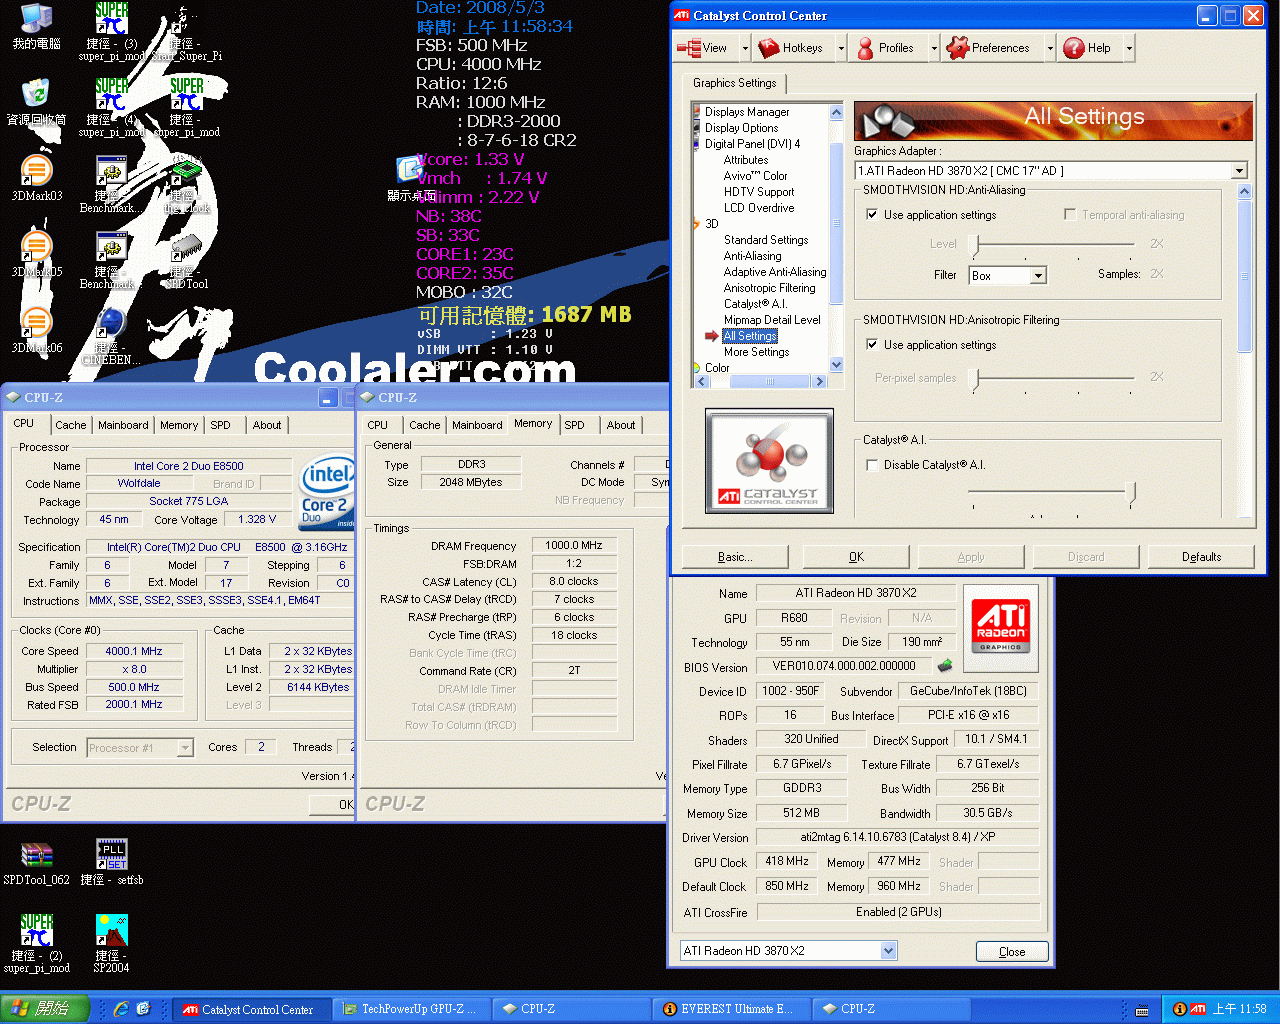Image resolution: width=1280 pixels, height=1024 pixels.
Task: Select the 捷徑 - (3) super_pi_mod icon
Action: point(111,31)
